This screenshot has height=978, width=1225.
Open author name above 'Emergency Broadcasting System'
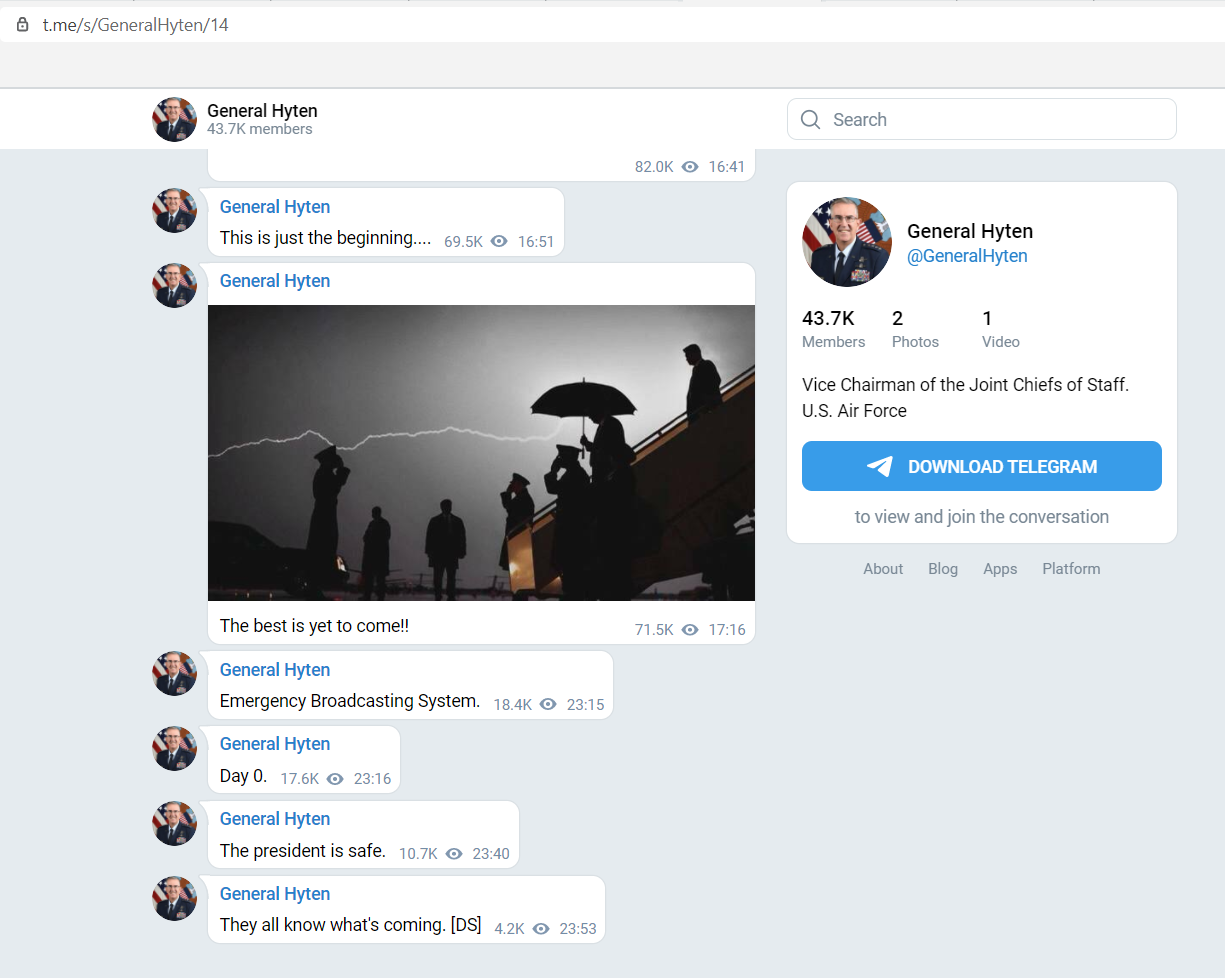click(x=275, y=670)
